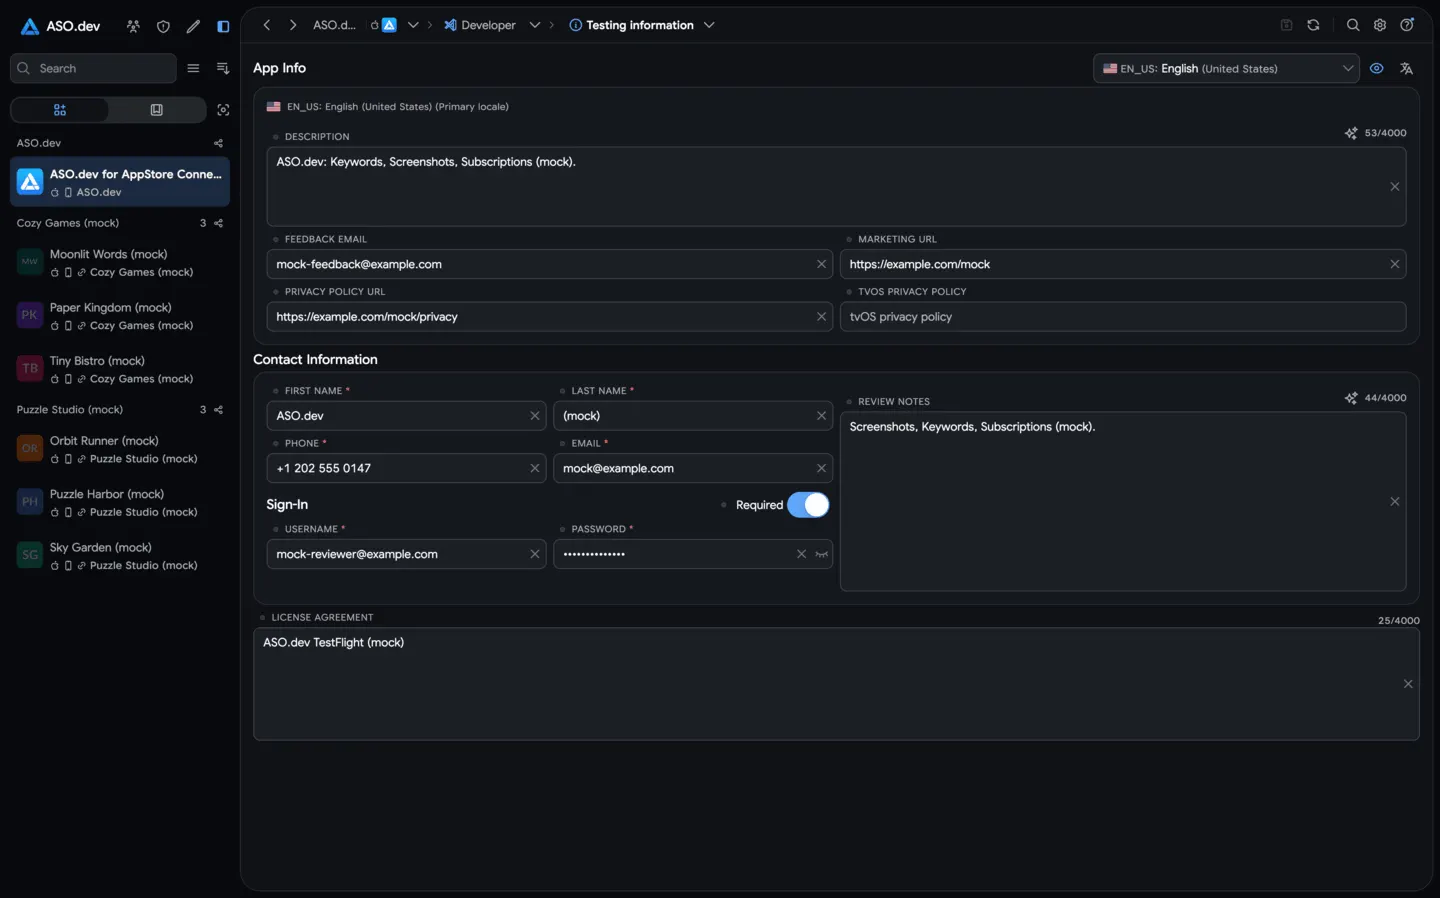
Task: Click the sort filter icon beside search
Action: pyautogui.click(x=223, y=68)
